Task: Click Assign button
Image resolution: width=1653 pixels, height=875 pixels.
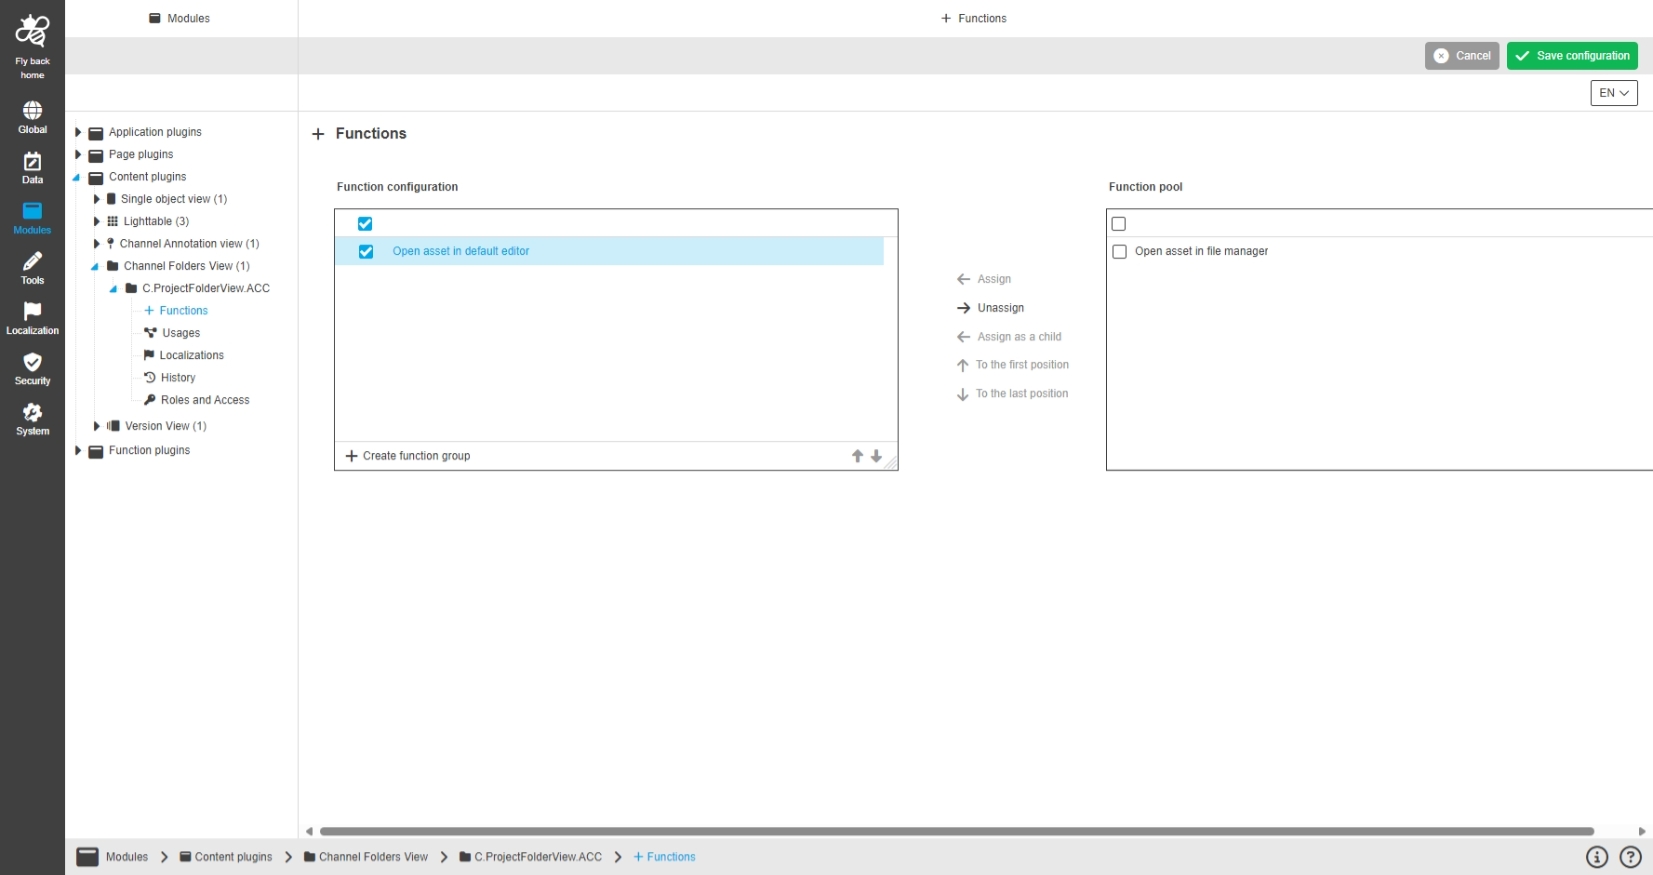Action: (984, 279)
